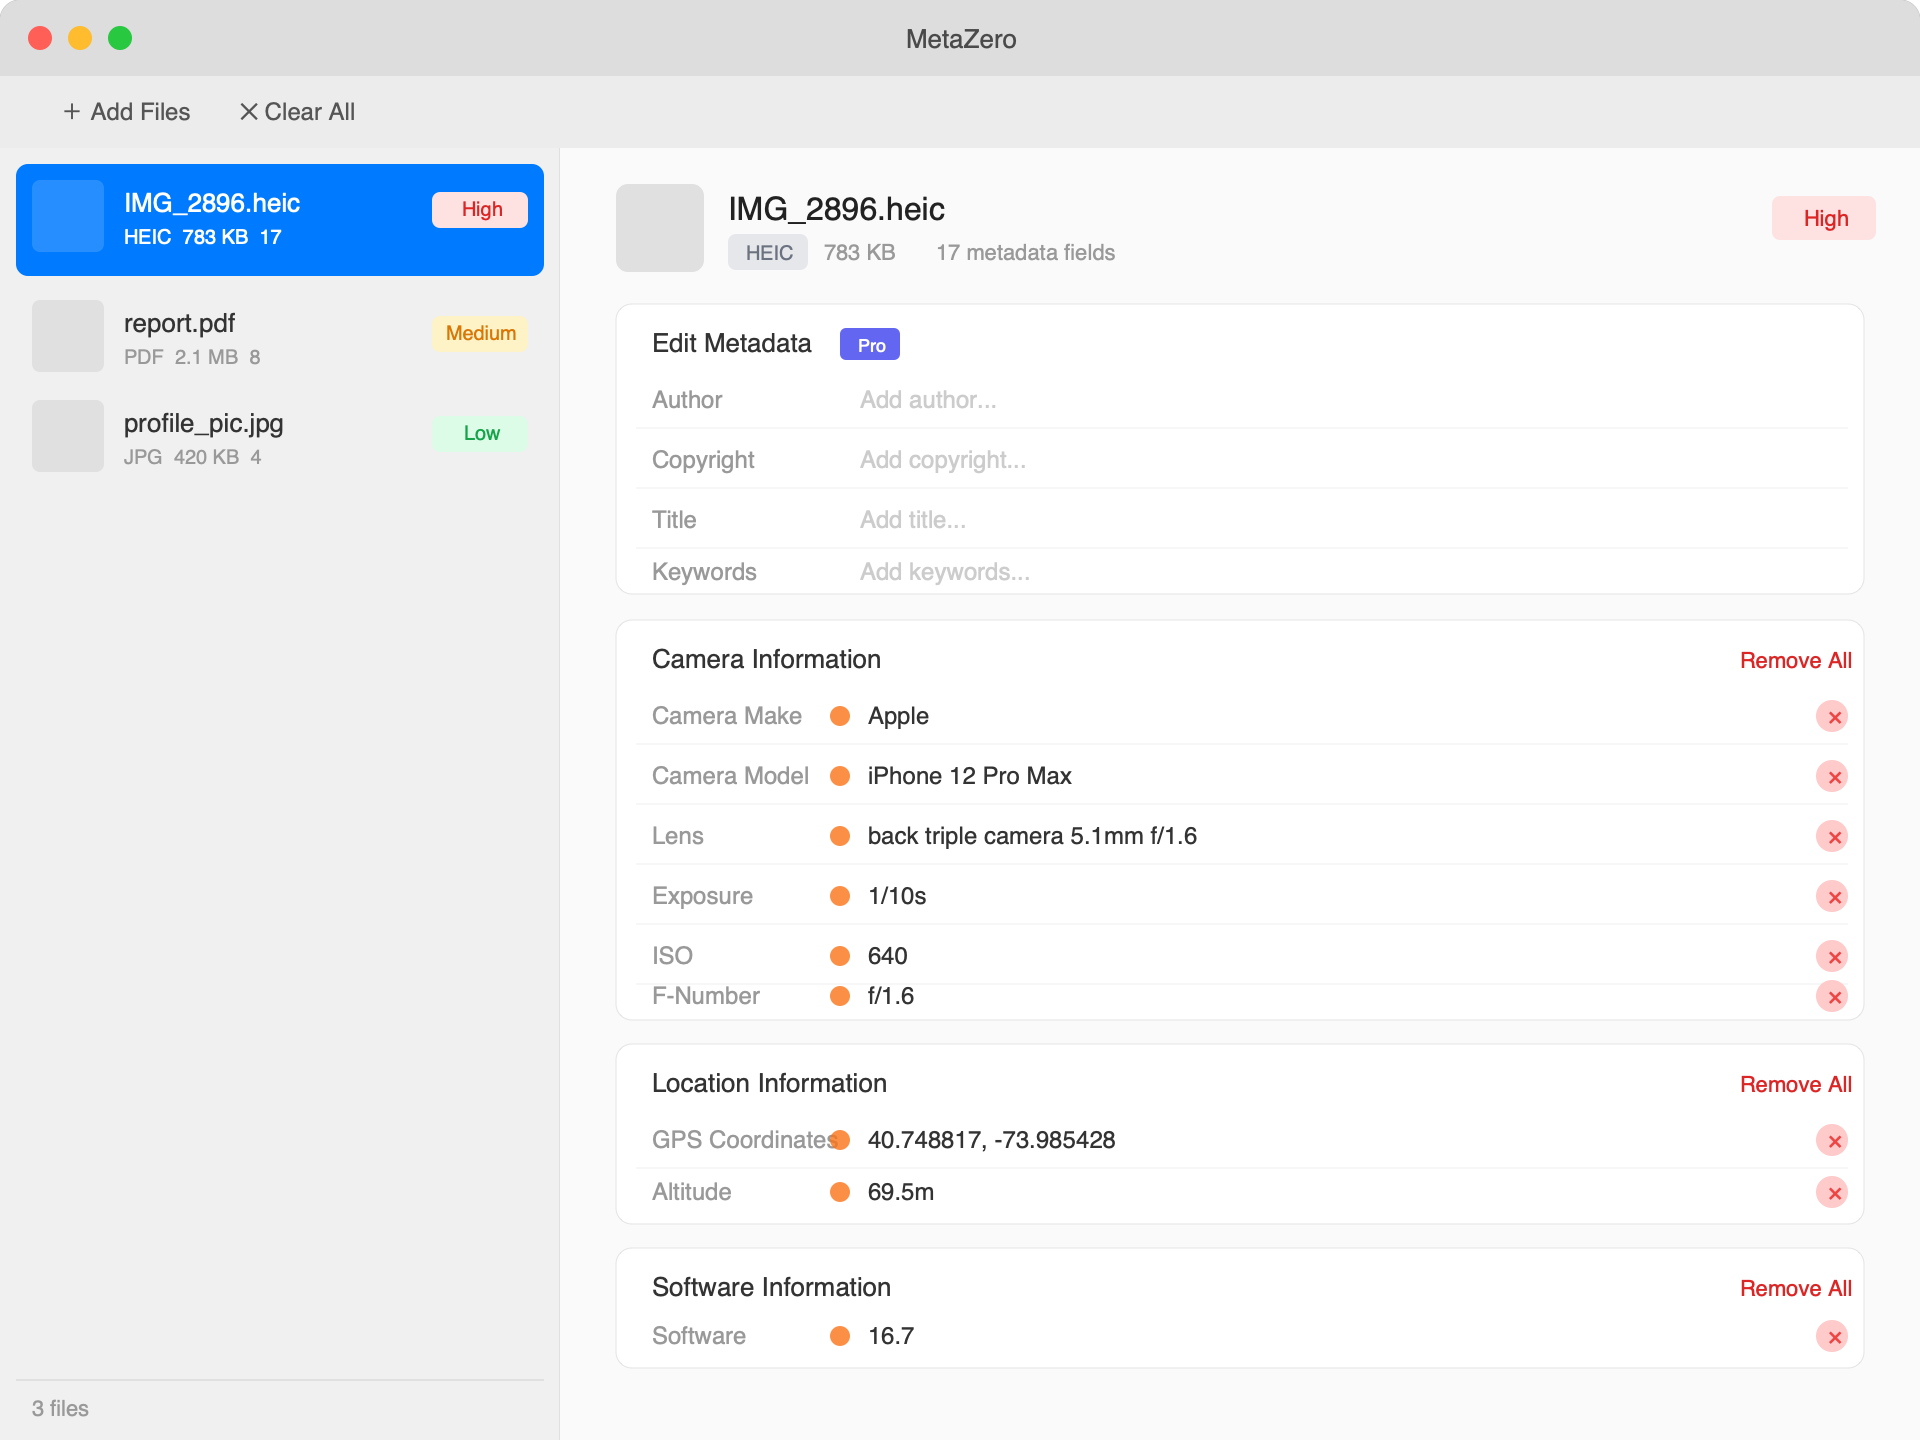This screenshot has height=1440, width=1920.
Task: Click the orange dot beside ISO 640
Action: pos(840,956)
